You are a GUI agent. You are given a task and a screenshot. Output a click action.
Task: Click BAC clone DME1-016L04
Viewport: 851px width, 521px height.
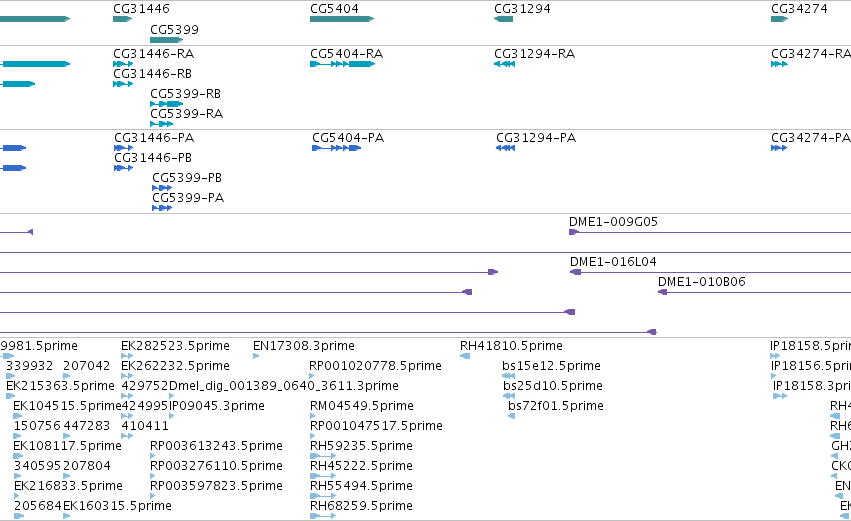coord(613,262)
